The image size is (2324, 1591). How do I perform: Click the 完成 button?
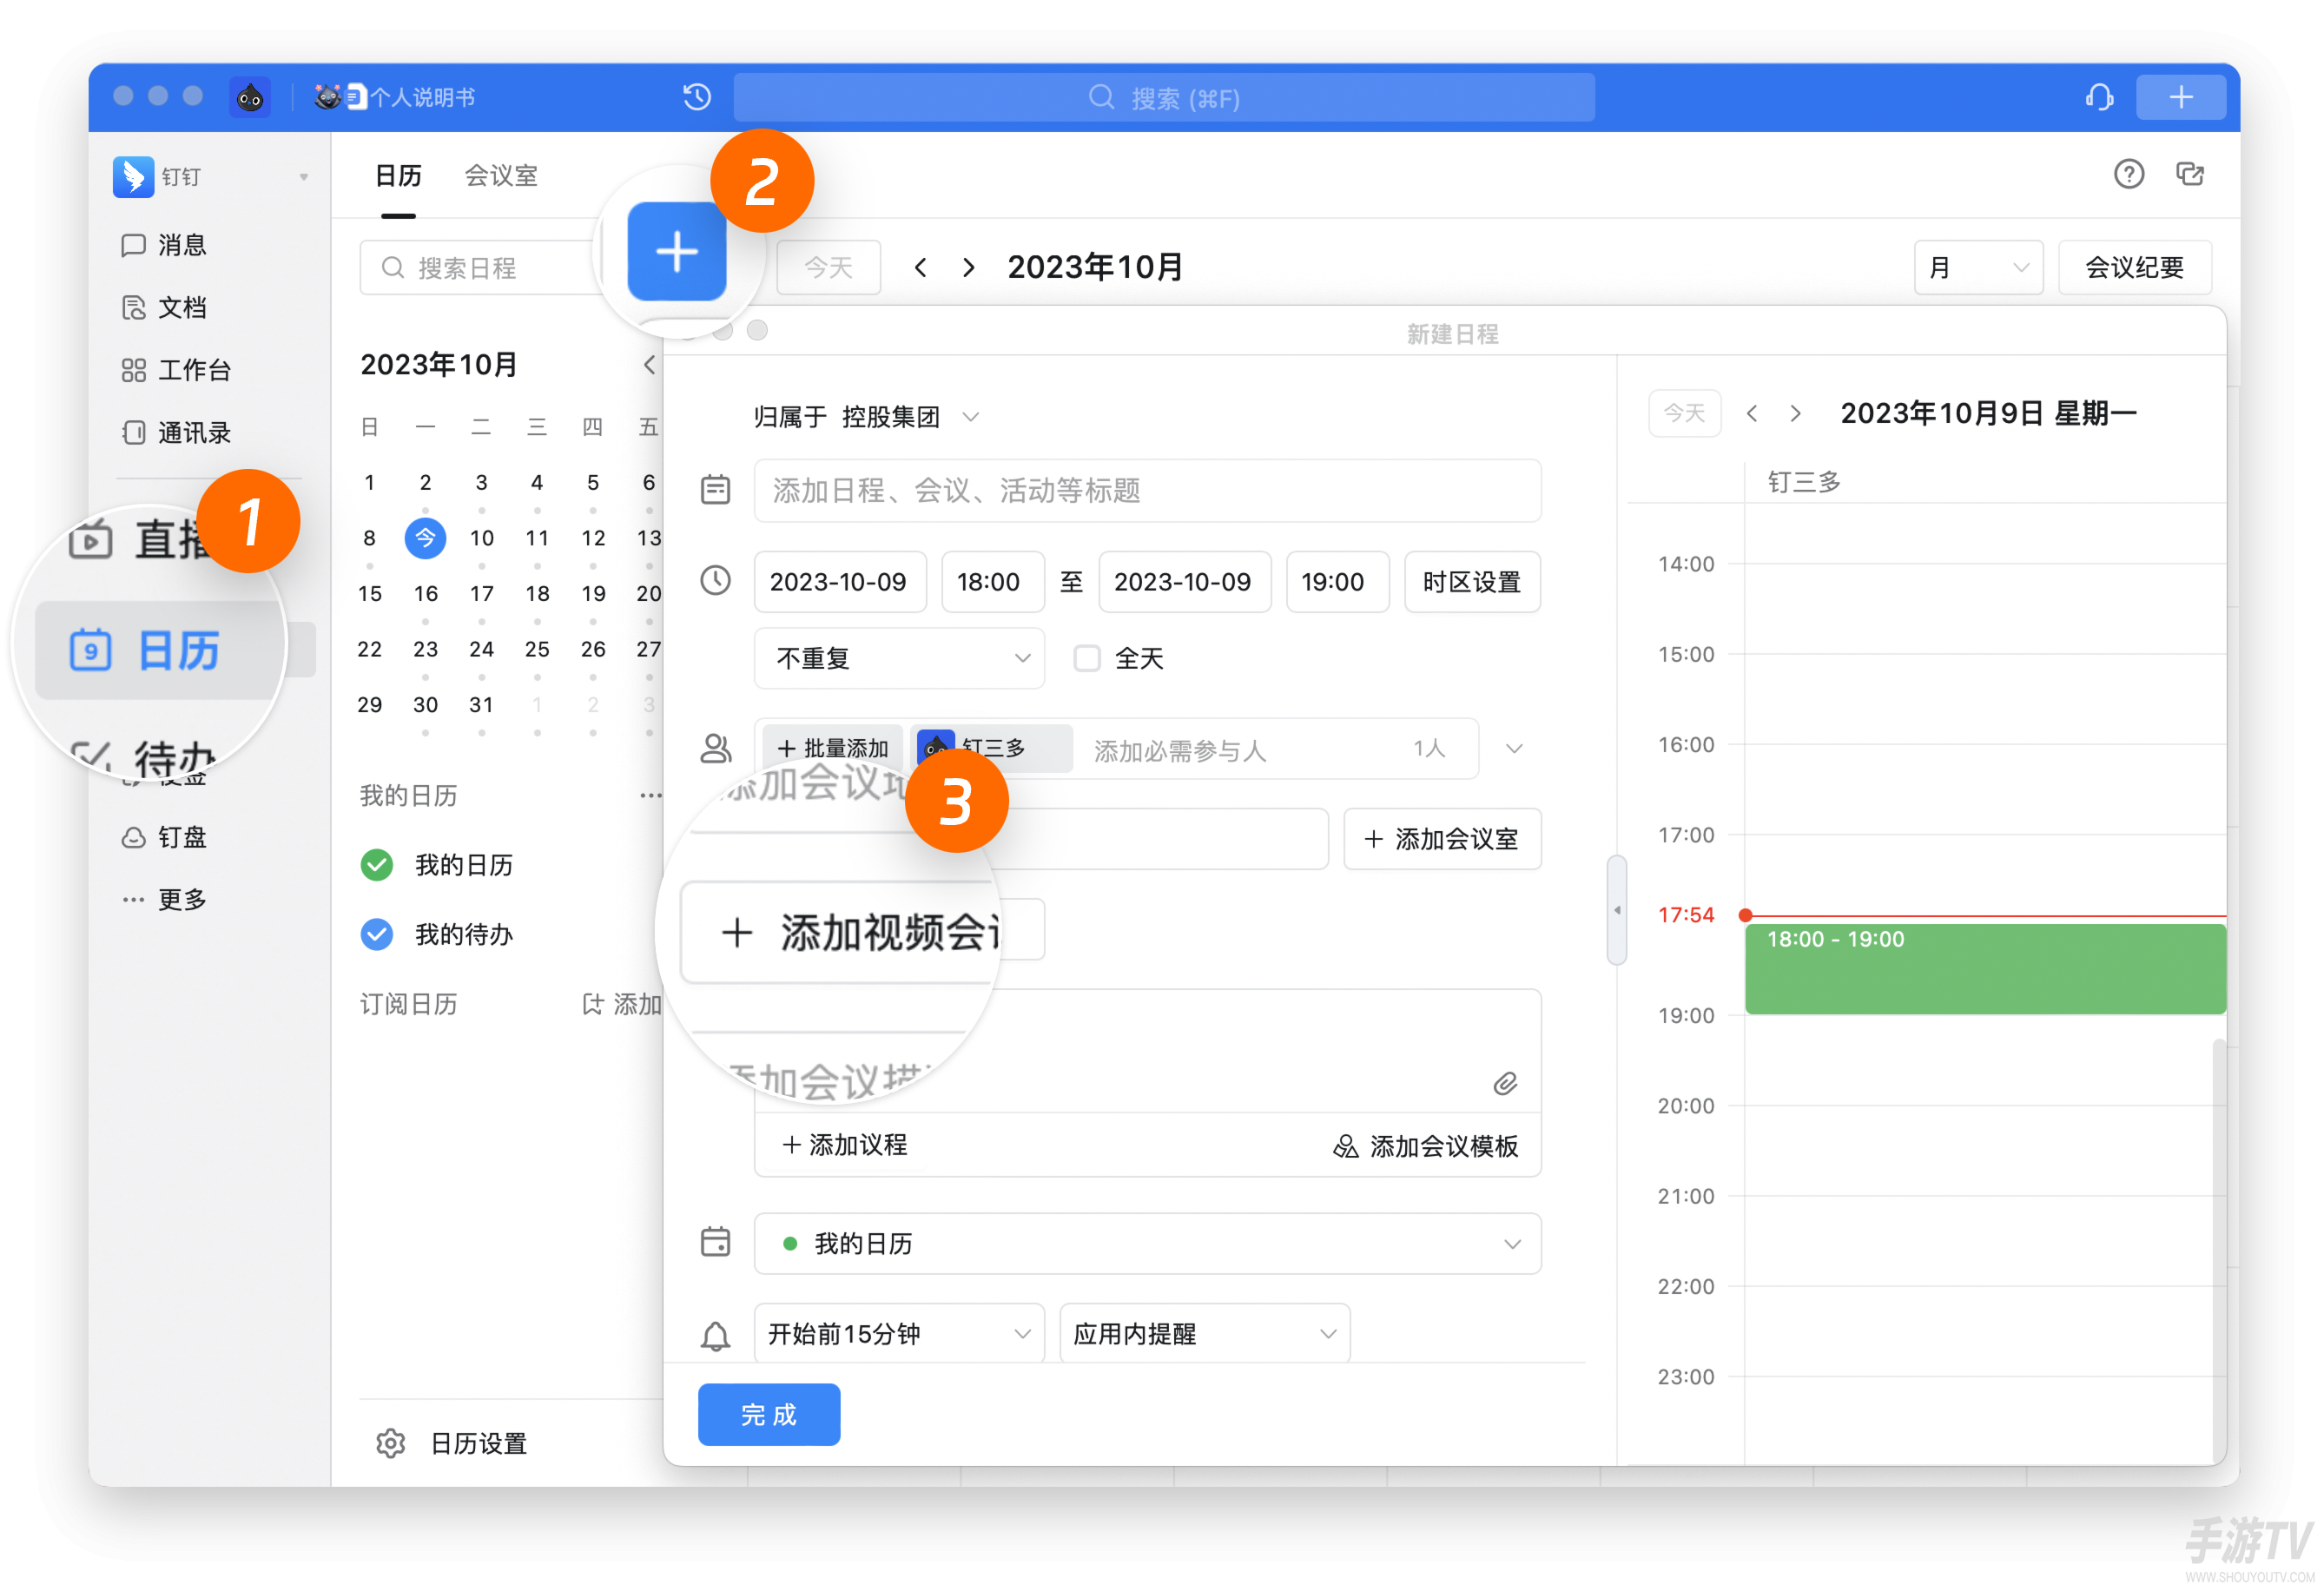[769, 1414]
